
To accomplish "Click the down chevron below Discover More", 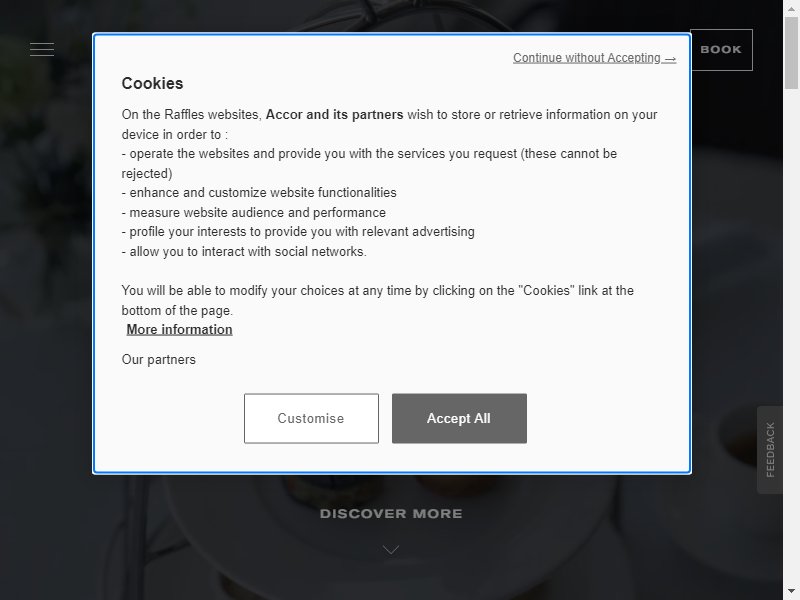I will [x=391, y=549].
